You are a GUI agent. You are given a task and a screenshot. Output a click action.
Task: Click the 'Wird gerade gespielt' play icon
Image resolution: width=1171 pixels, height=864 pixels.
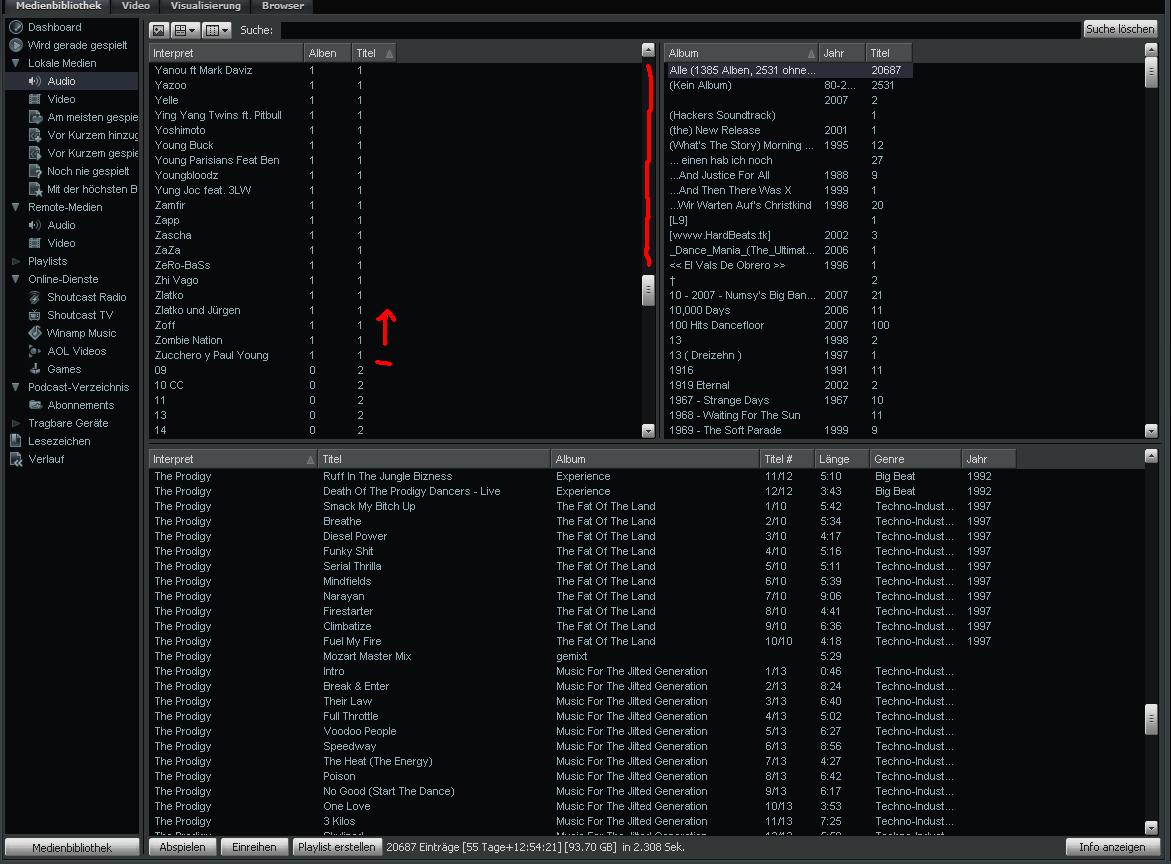tap(16, 45)
